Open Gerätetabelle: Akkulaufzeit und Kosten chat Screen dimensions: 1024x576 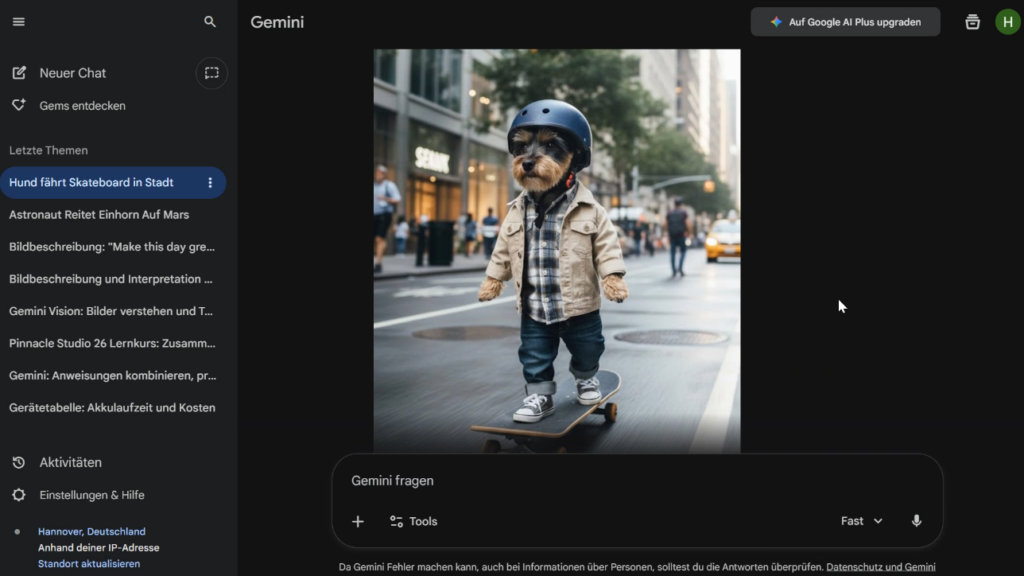coord(111,408)
